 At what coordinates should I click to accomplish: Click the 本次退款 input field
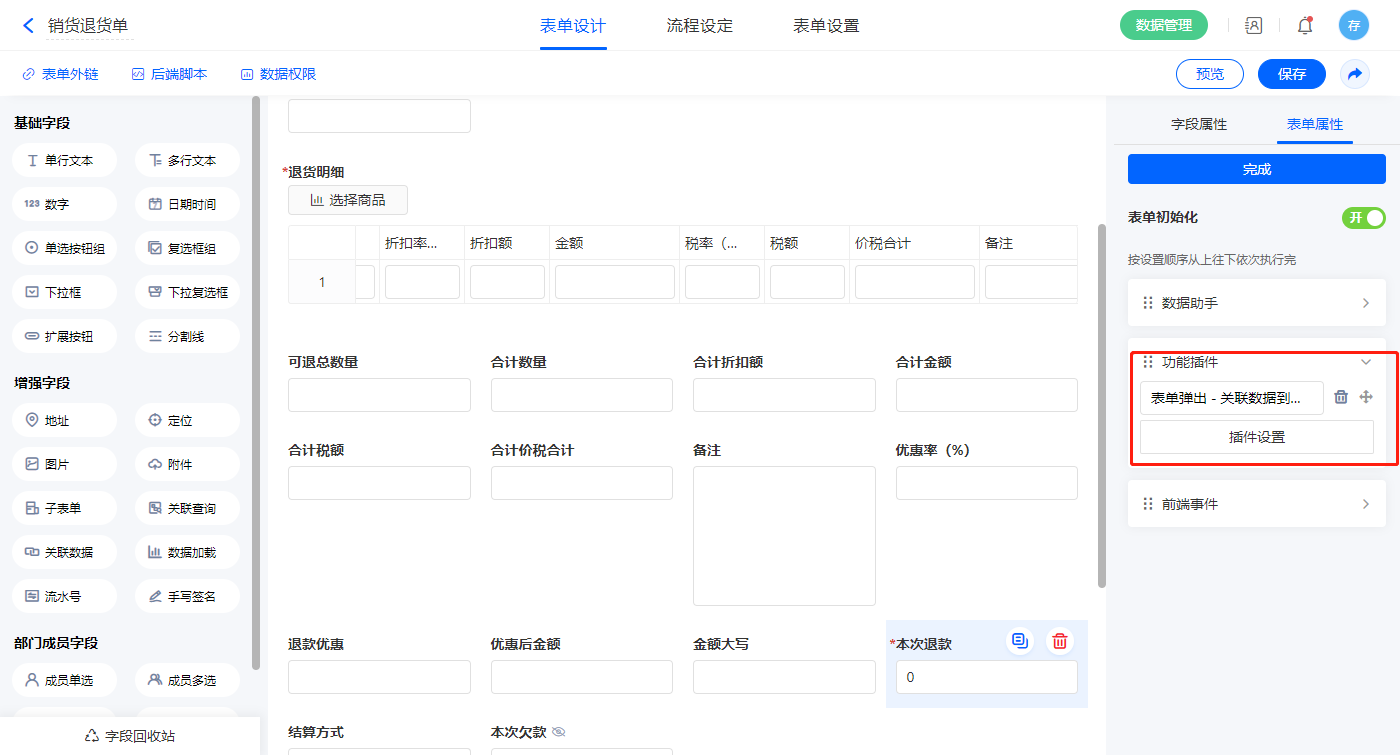tap(981, 677)
